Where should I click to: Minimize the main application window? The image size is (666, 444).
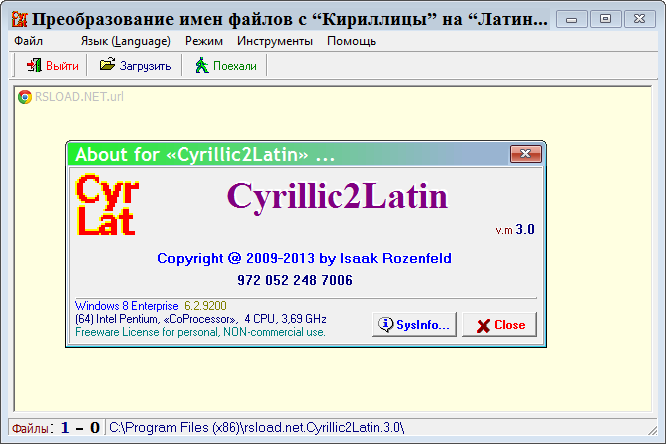pos(571,20)
